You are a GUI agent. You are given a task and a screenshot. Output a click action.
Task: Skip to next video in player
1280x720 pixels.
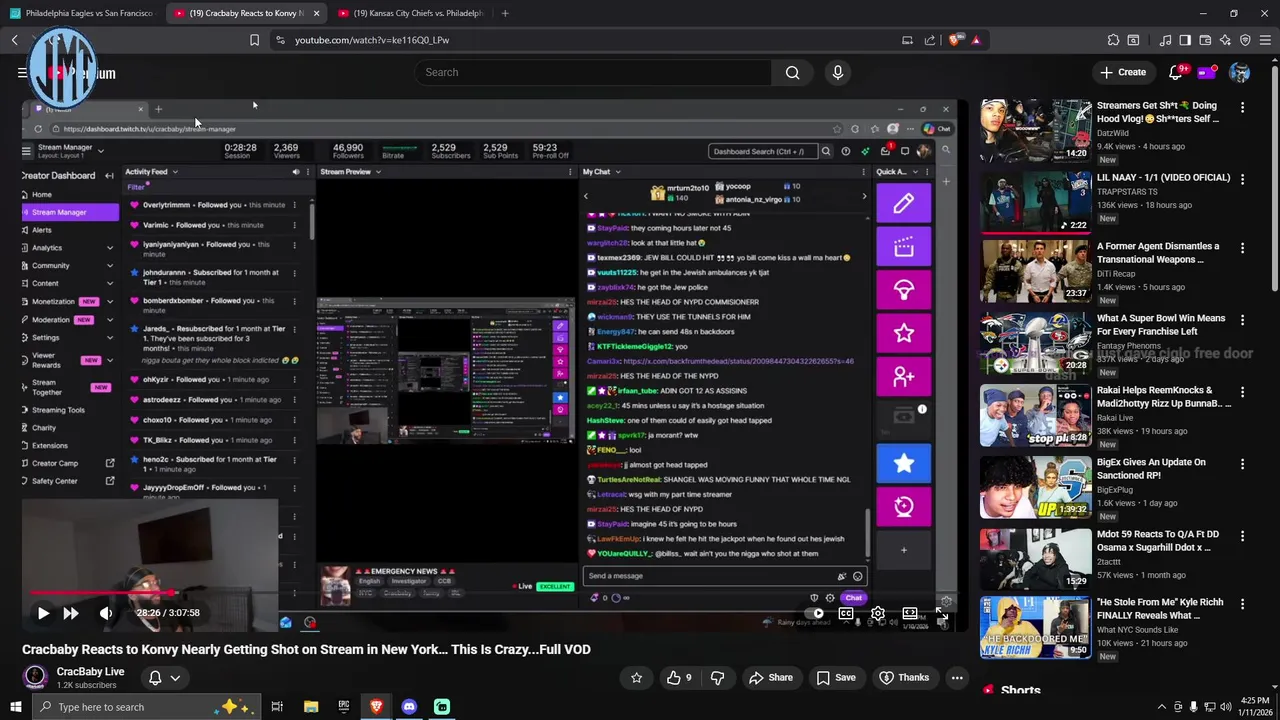(x=71, y=613)
